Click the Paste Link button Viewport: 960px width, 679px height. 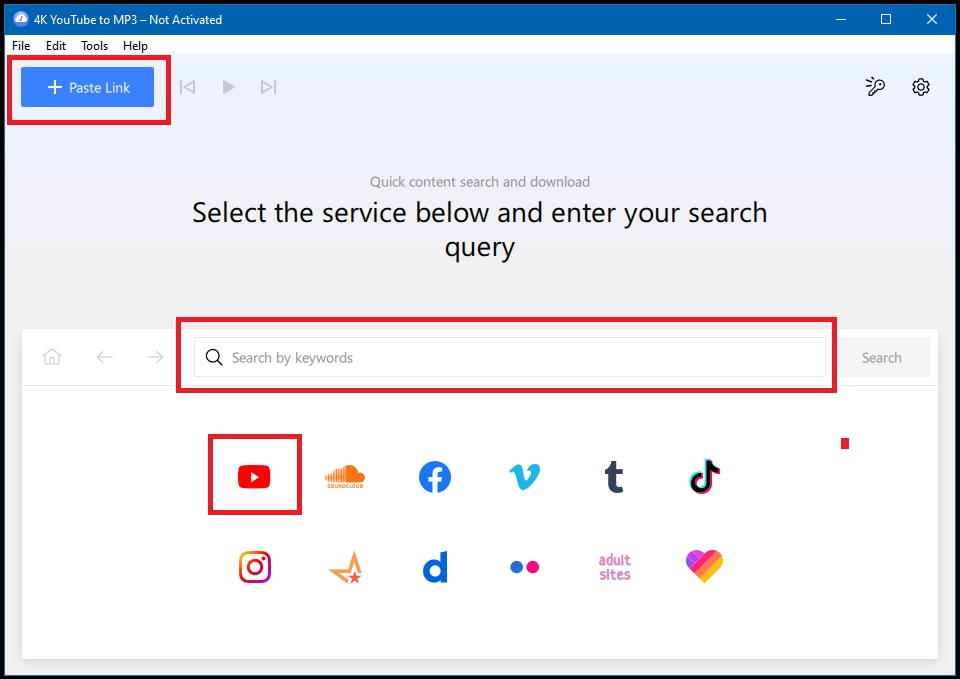[x=86, y=87]
